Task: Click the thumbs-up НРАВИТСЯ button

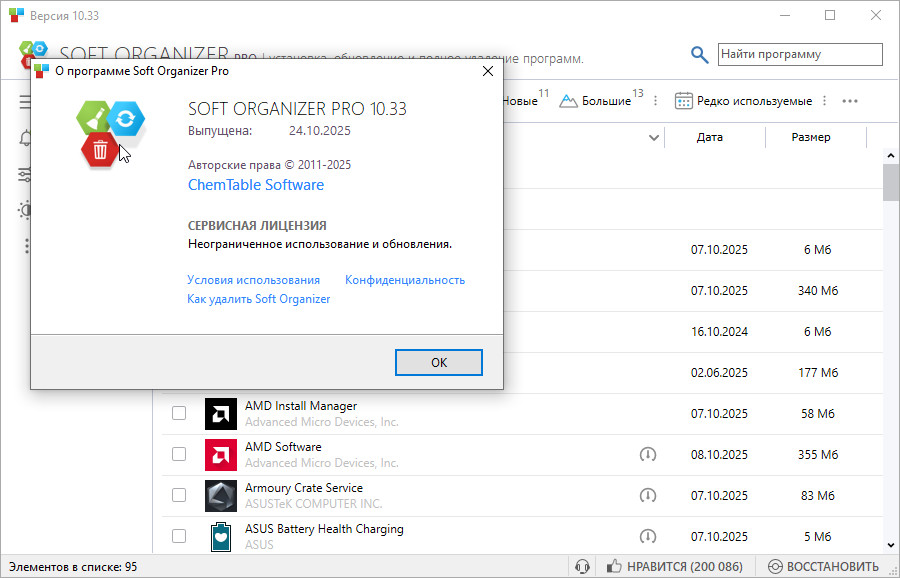Action: pos(675,567)
